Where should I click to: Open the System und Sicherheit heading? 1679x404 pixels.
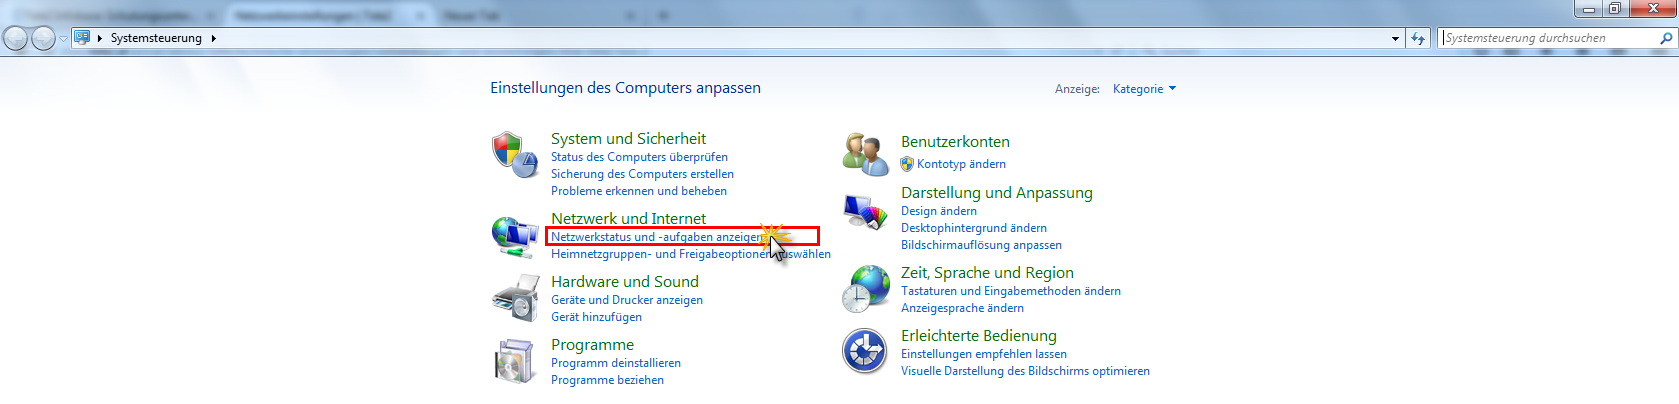[x=628, y=139]
